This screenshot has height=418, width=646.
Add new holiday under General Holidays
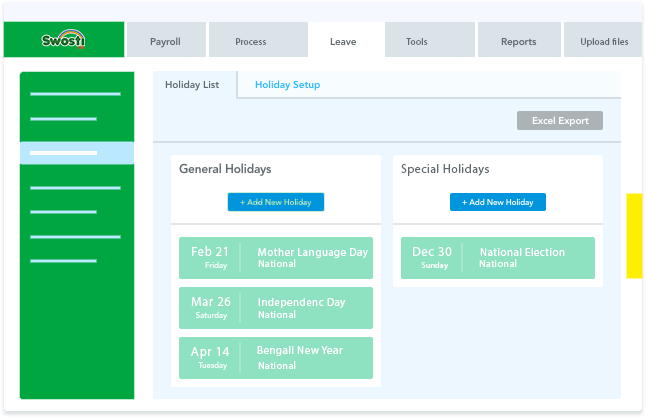coord(276,202)
